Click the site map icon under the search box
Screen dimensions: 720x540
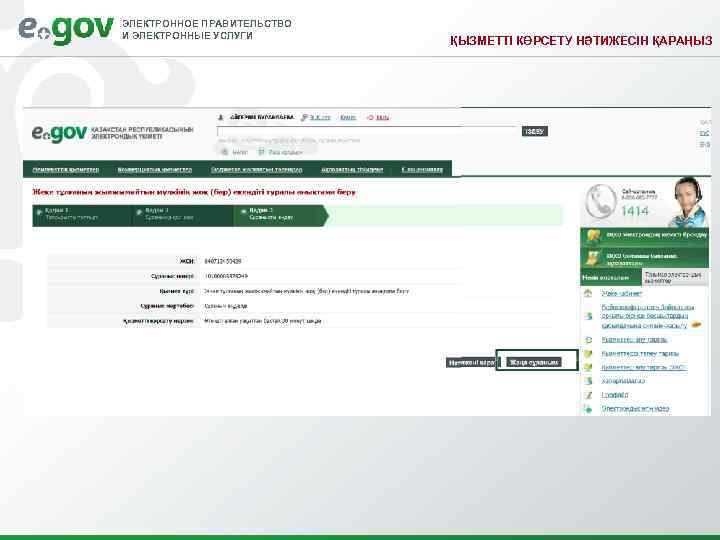click(x=261, y=152)
